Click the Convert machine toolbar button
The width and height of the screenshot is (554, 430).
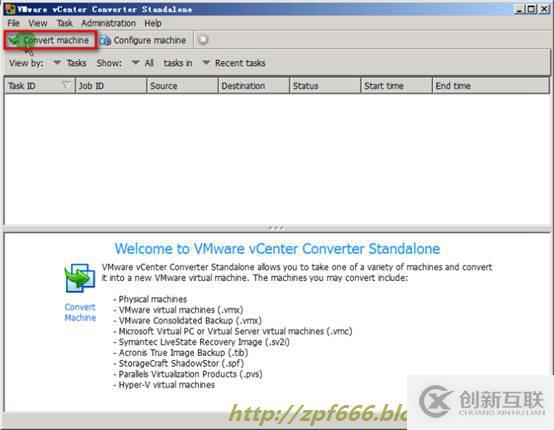pos(49,40)
